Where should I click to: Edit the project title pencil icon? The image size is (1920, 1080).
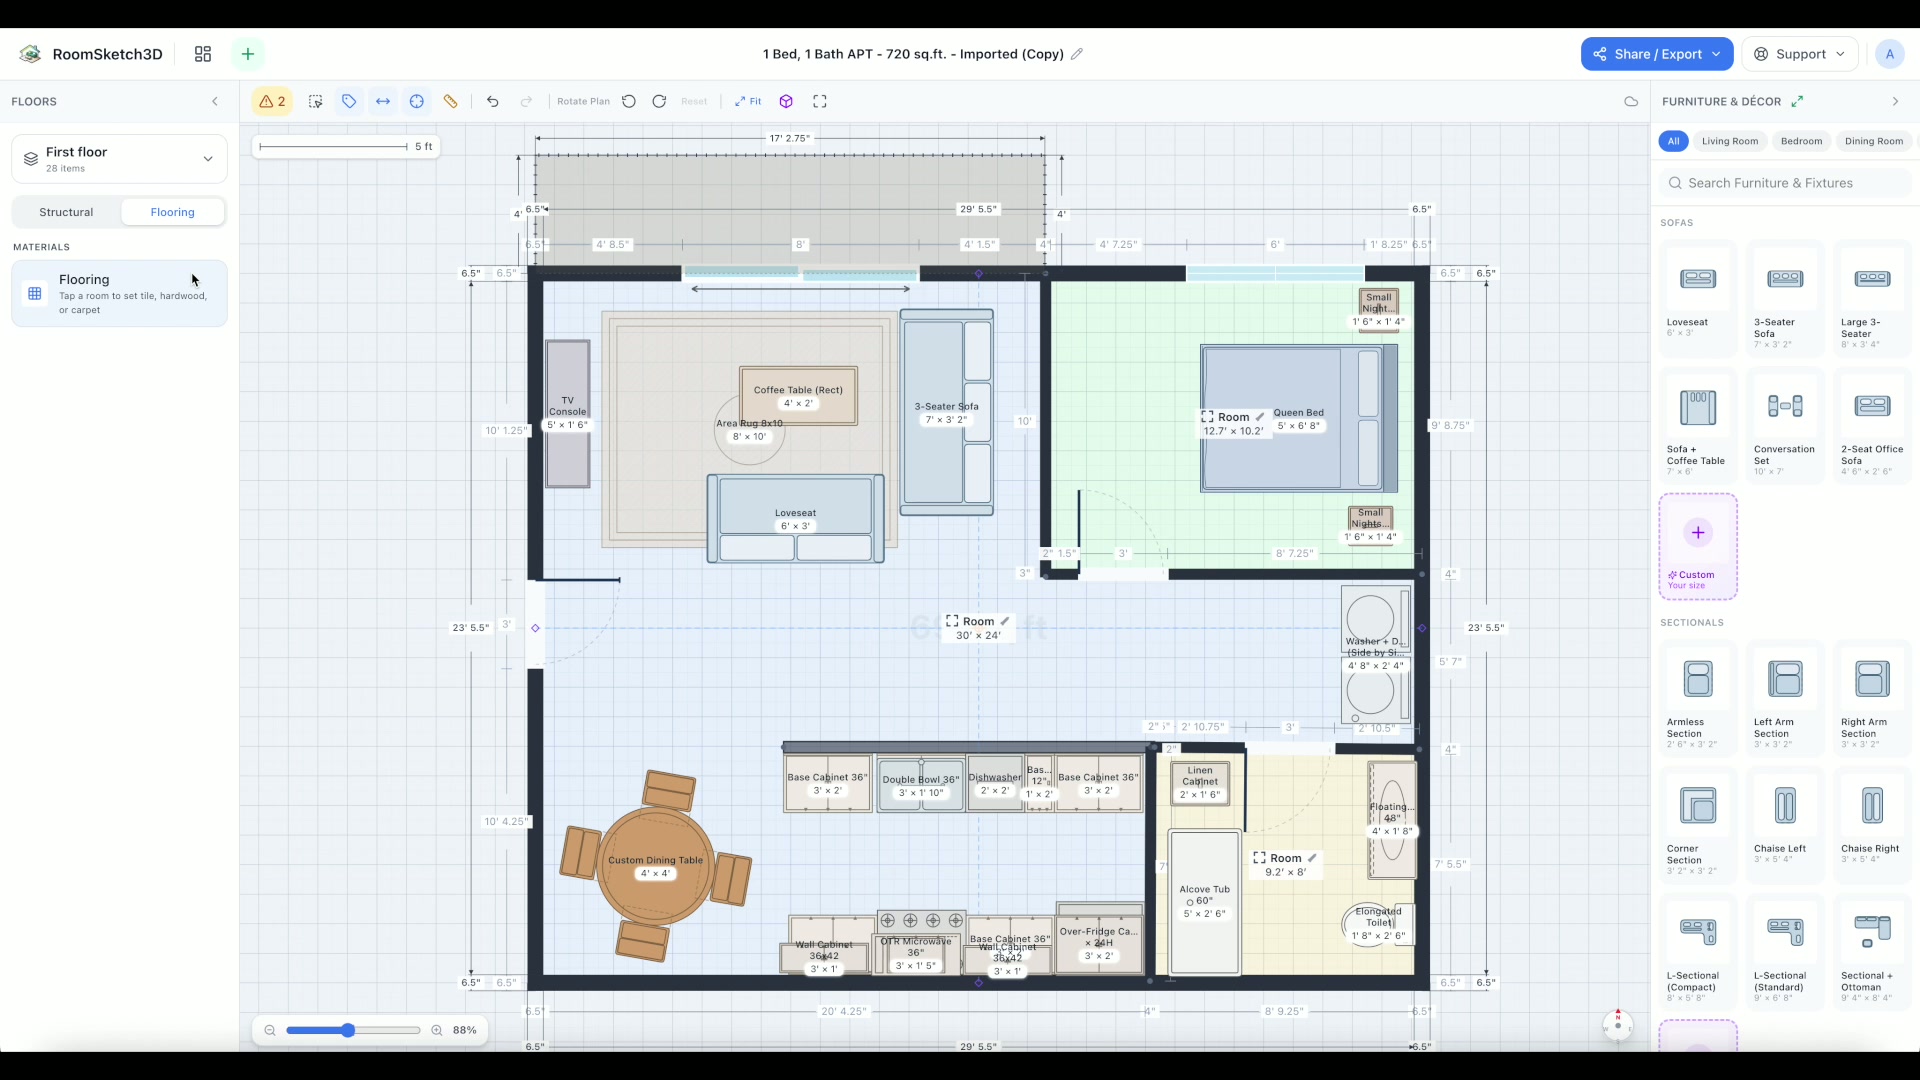1077,54
